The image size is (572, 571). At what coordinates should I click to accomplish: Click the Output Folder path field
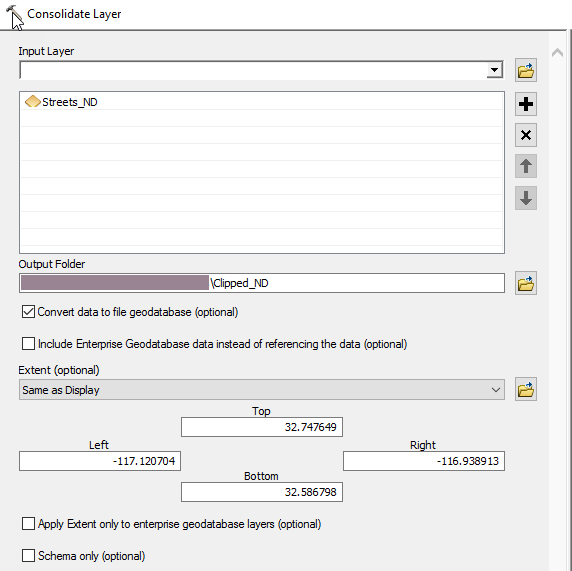tap(262, 283)
